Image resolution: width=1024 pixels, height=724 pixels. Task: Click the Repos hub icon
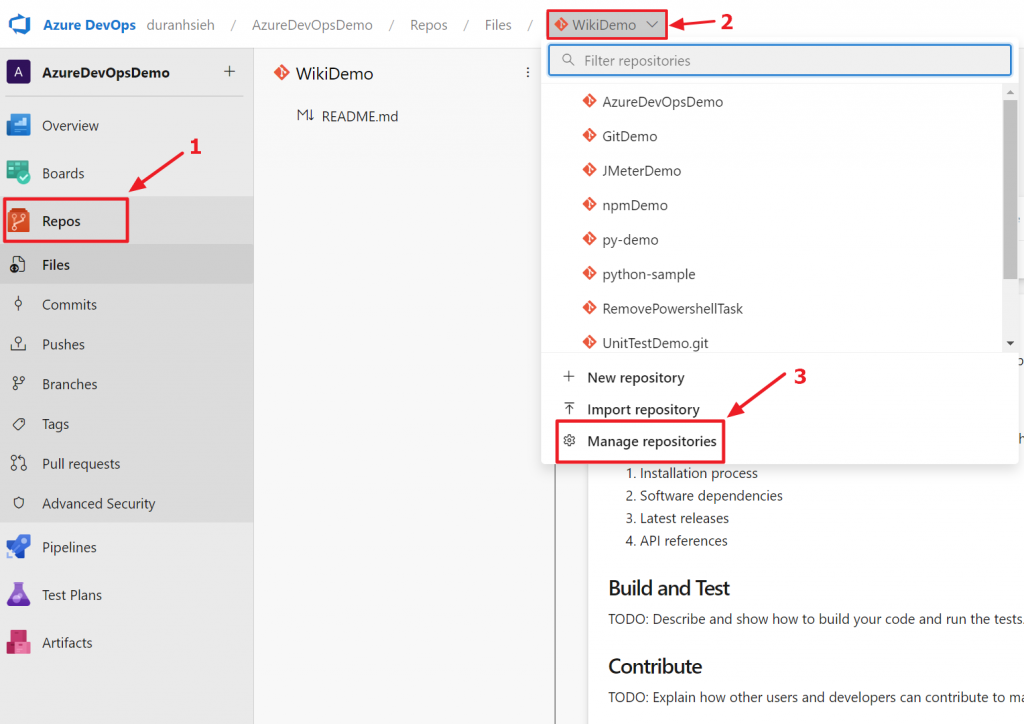coord(18,221)
